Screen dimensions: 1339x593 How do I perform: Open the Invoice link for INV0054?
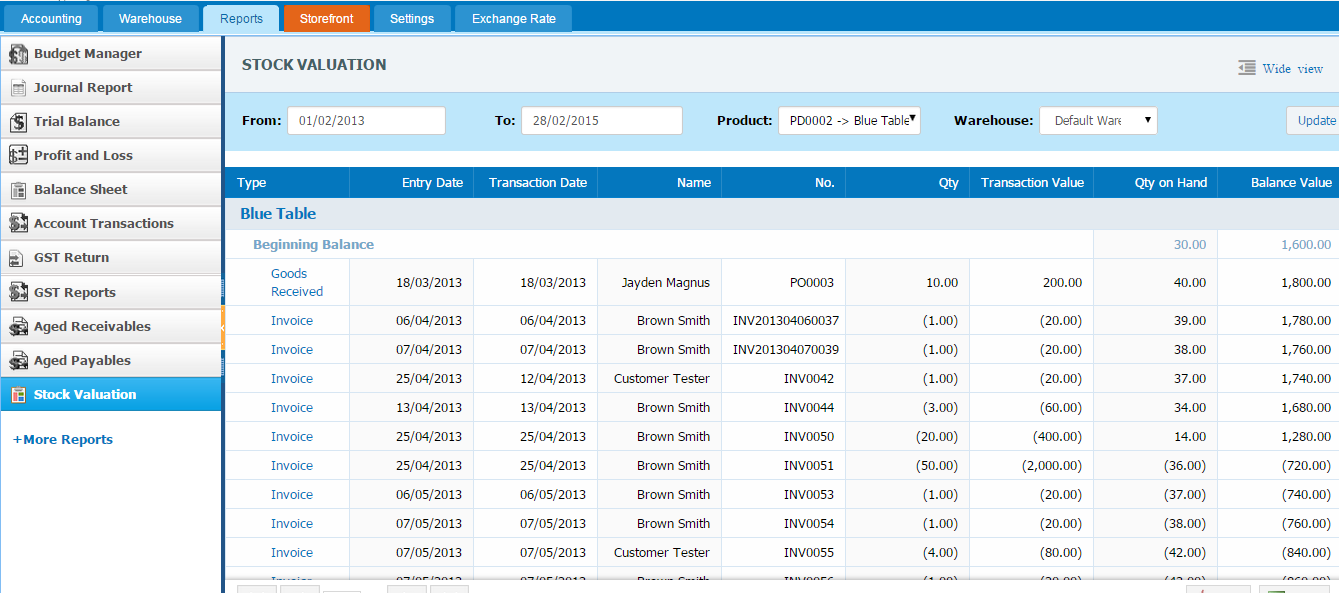click(x=292, y=524)
